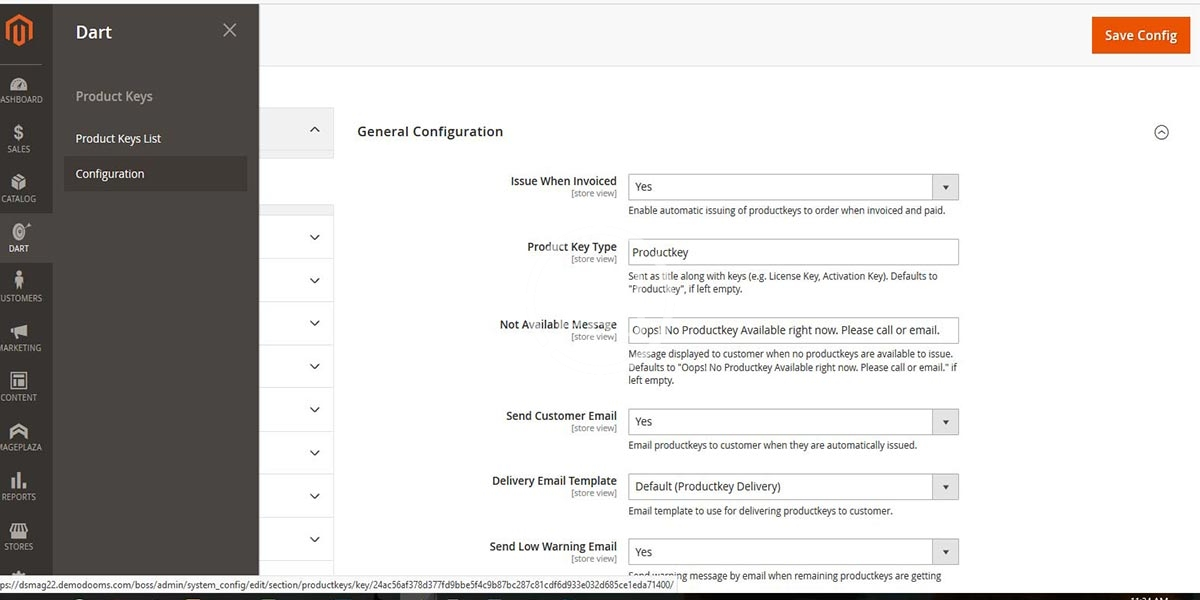Open the Catalog sidebar icon

click(19, 187)
